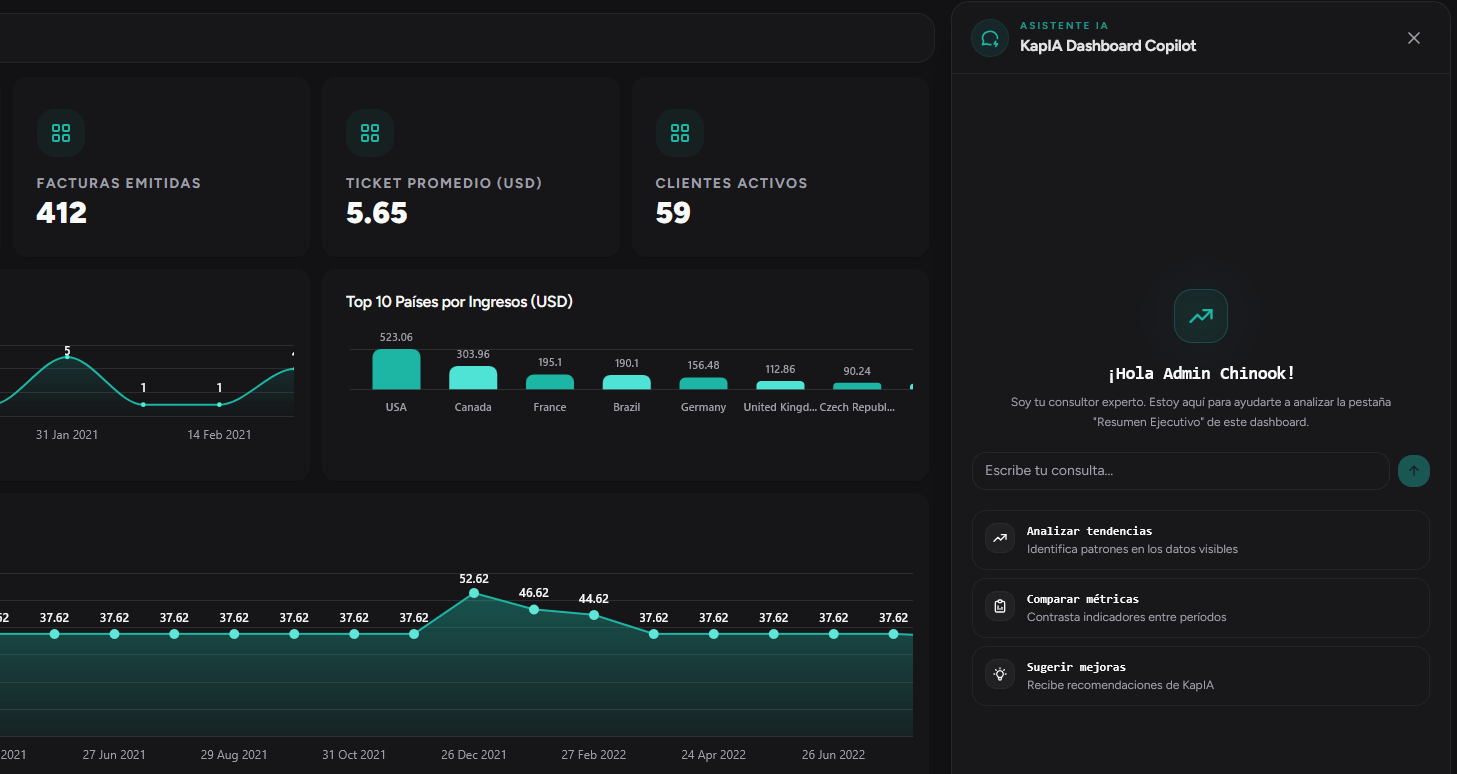Click the France bar in countries chart
Screen dimensions: 1457x774
pyautogui.click(x=550, y=382)
